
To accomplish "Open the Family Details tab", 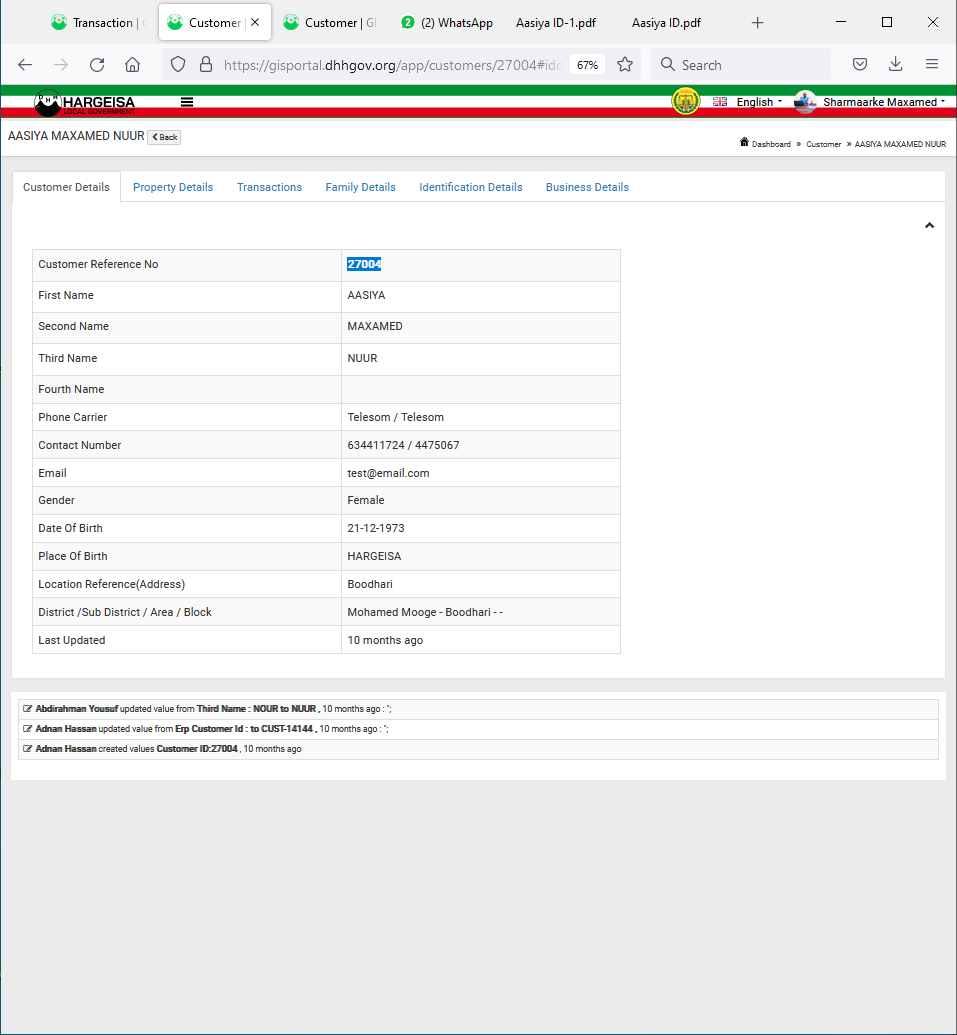I will coord(360,187).
